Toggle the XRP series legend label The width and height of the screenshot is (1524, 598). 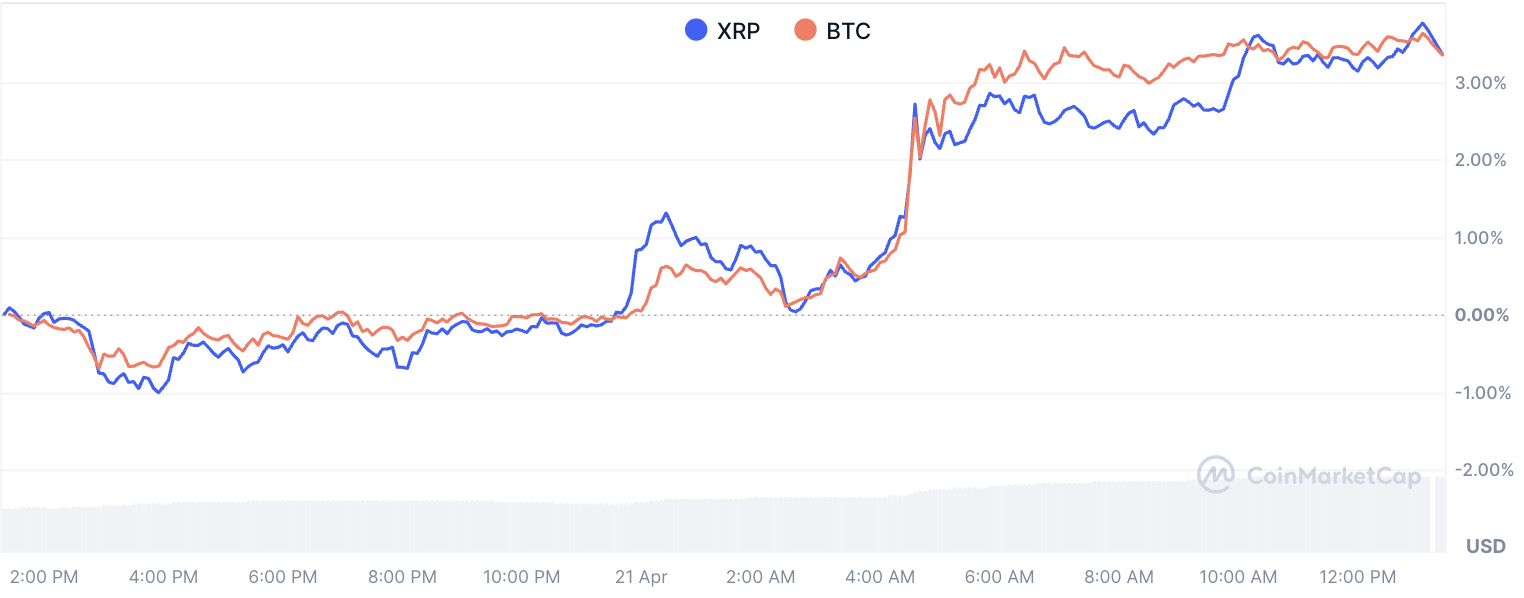[x=738, y=31]
